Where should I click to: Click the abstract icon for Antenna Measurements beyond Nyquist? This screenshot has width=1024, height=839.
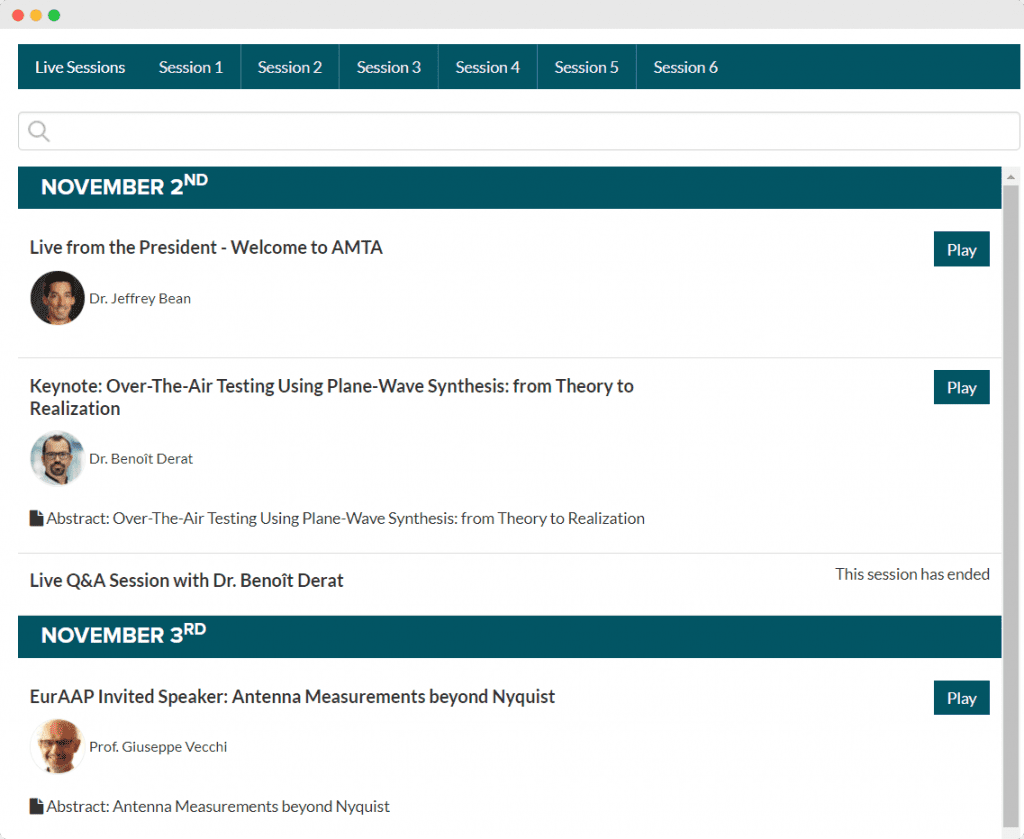coord(36,806)
